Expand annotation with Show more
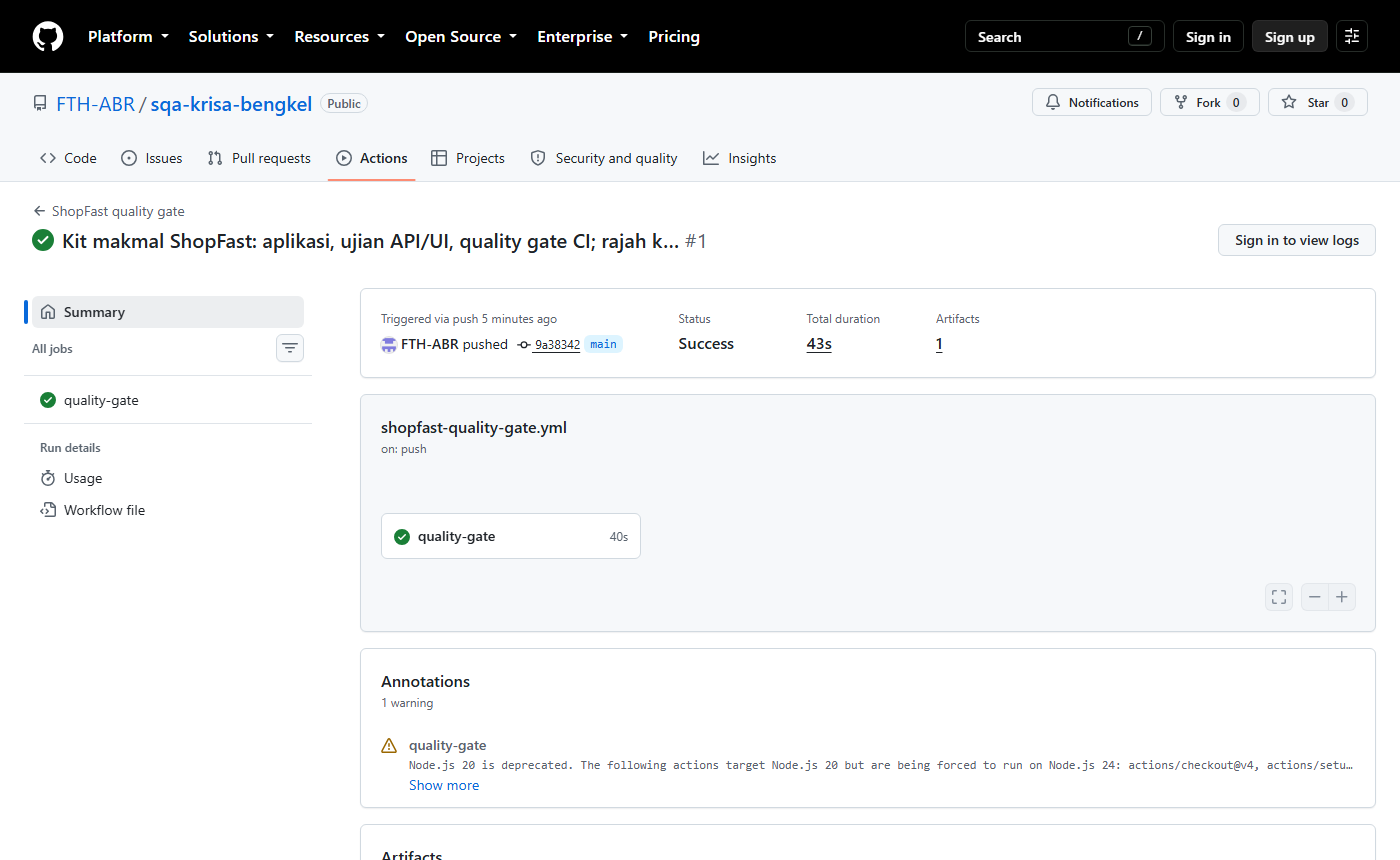 pyautogui.click(x=444, y=785)
